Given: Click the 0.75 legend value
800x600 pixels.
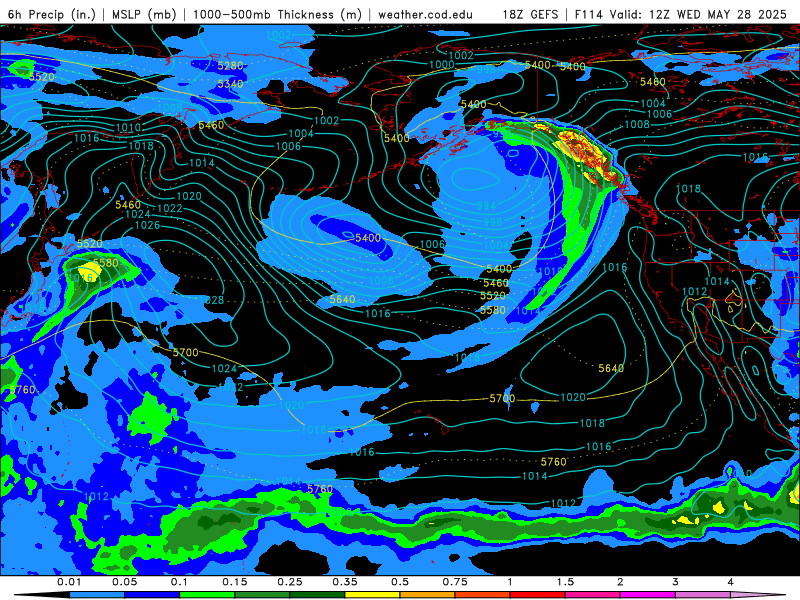Looking at the screenshot, I should click(455, 582).
